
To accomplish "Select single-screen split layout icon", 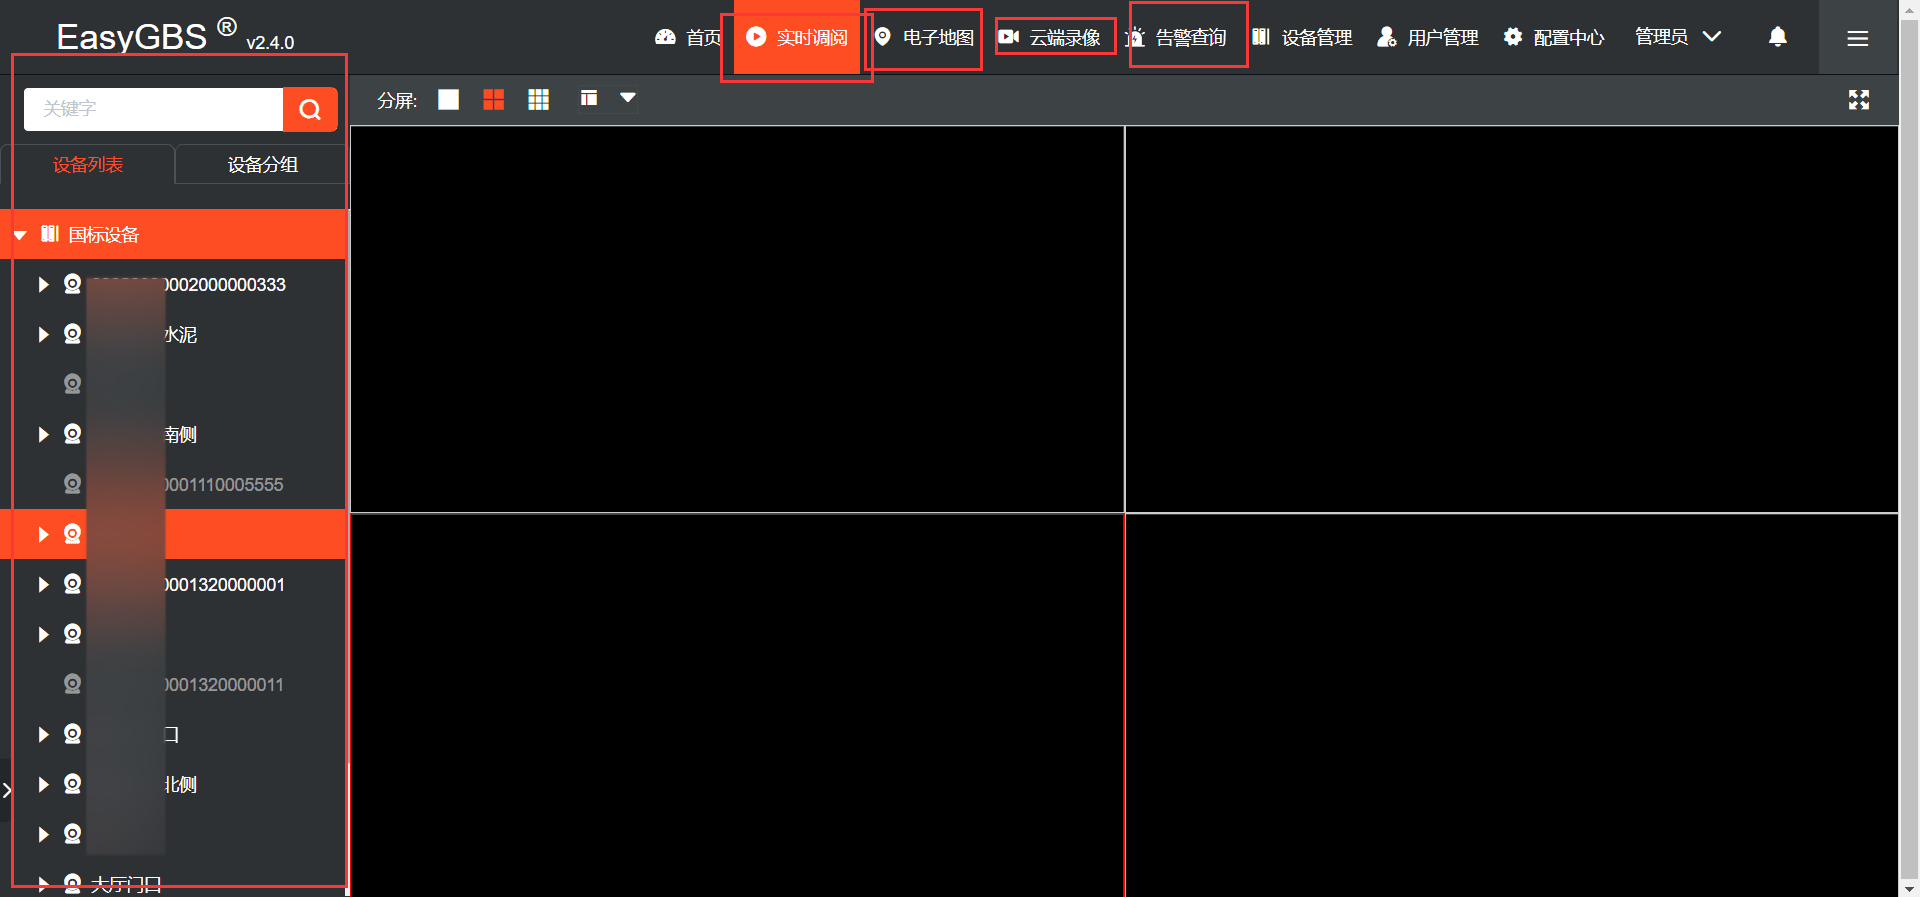I will pyautogui.click(x=448, y=99).
